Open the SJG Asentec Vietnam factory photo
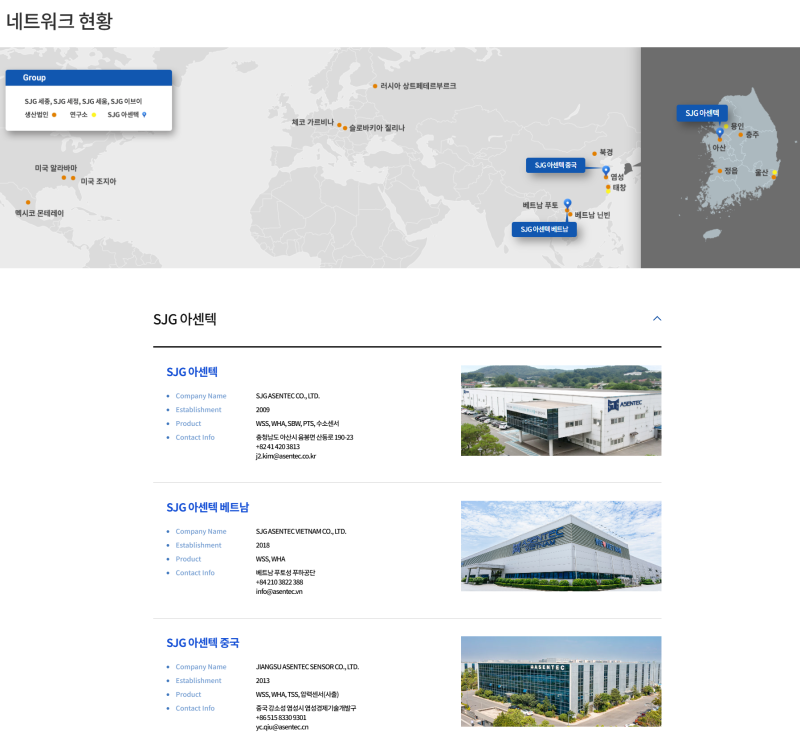The height and width of the screenshot is (753, 800). 560,546
